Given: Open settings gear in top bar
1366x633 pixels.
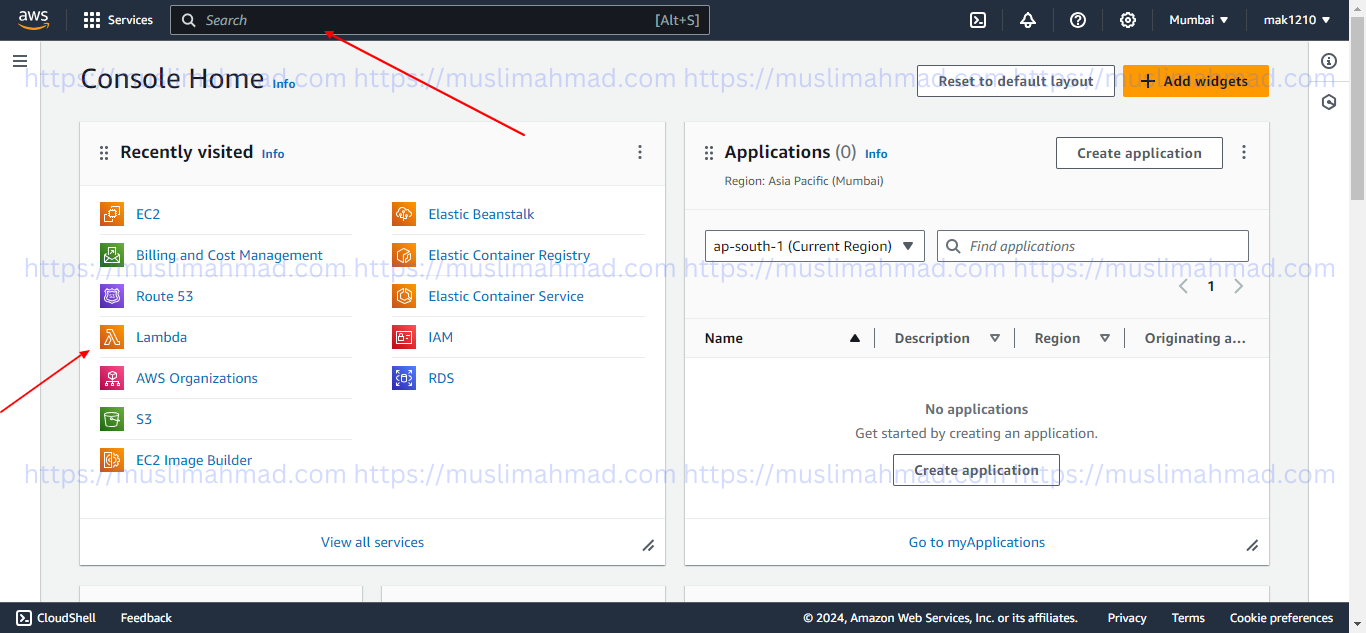Looking at the screenshot, I should click(x=1128, y=20).
